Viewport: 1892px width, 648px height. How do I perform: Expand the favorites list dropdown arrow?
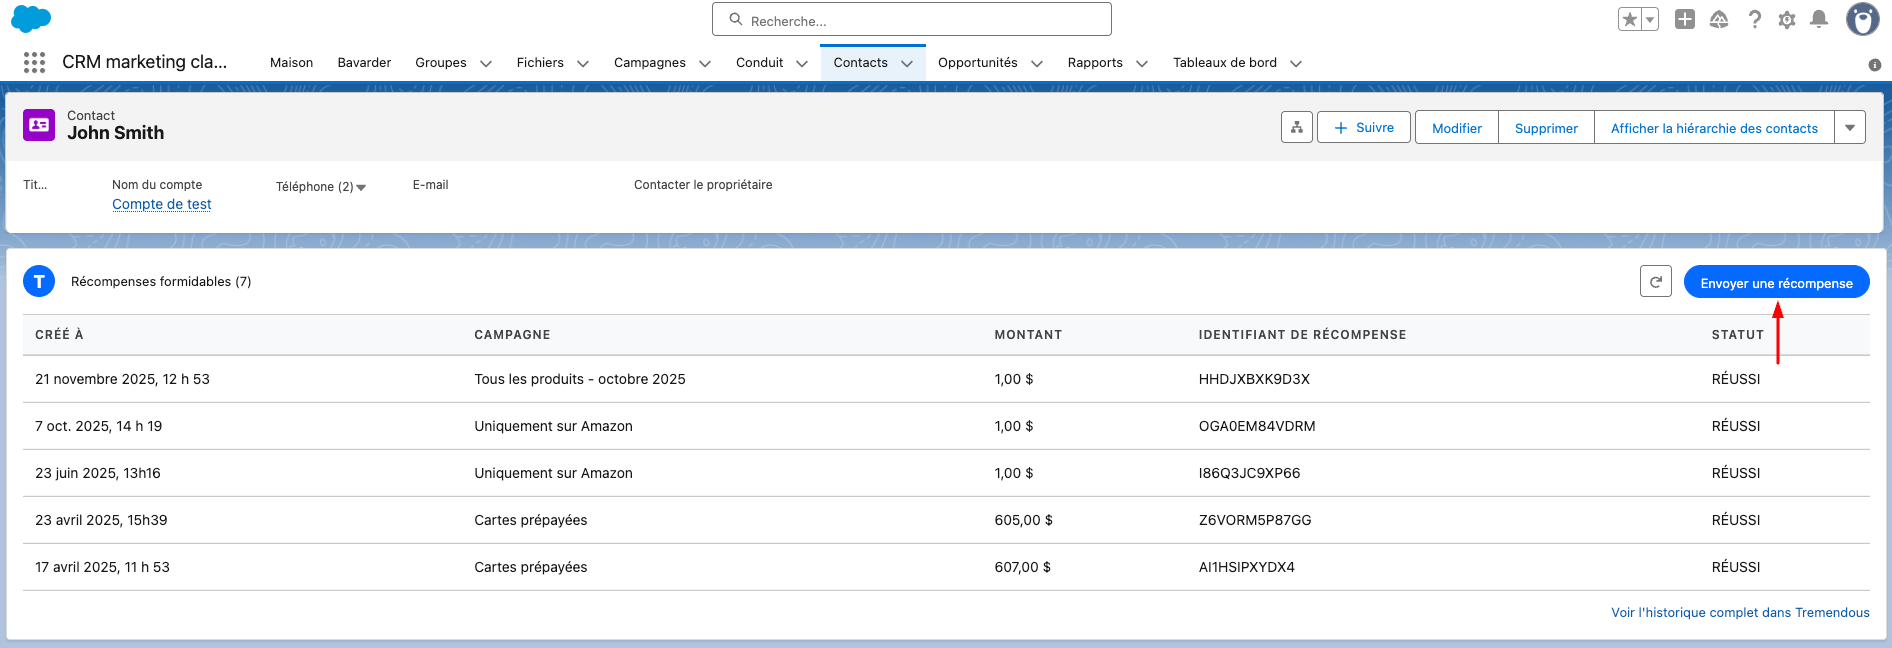point(1650,19)
